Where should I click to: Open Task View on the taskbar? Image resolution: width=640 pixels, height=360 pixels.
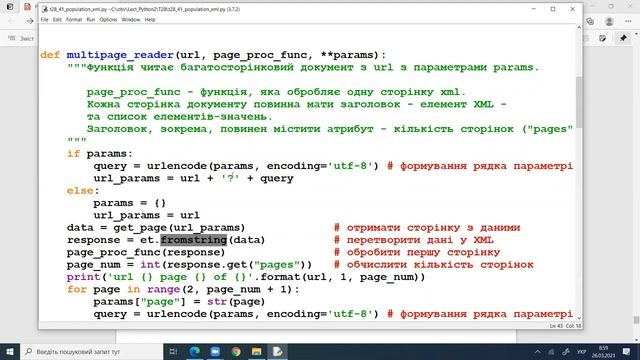tap(173, 351)
